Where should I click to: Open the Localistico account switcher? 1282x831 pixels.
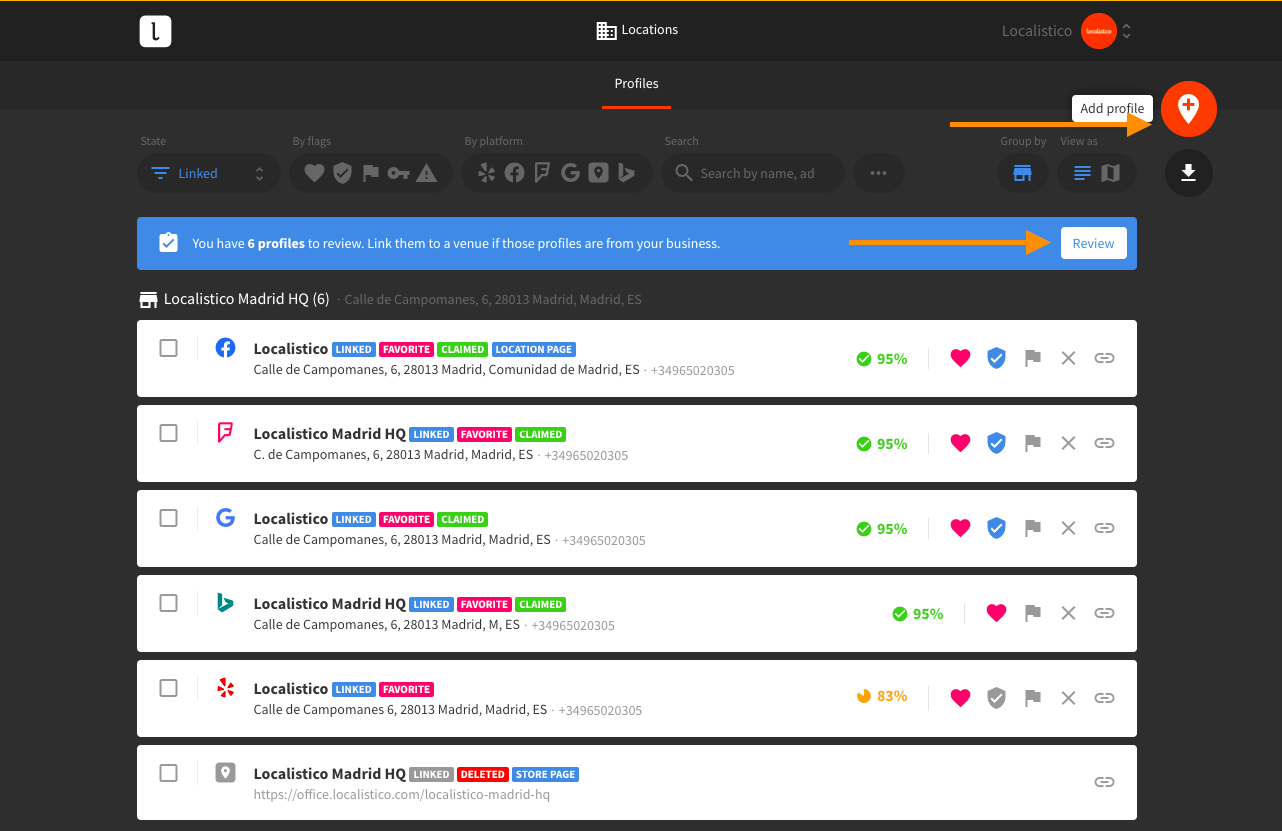1066,31
